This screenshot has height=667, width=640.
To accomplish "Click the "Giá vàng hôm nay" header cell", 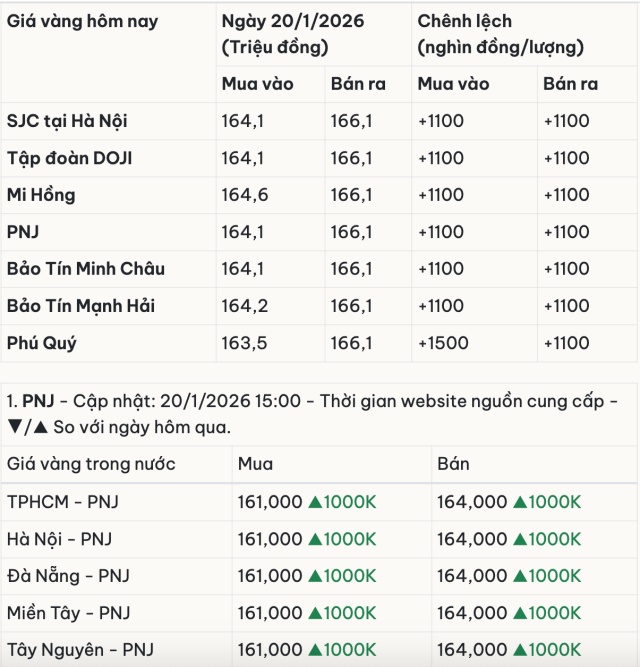I will tap(82, 21).
